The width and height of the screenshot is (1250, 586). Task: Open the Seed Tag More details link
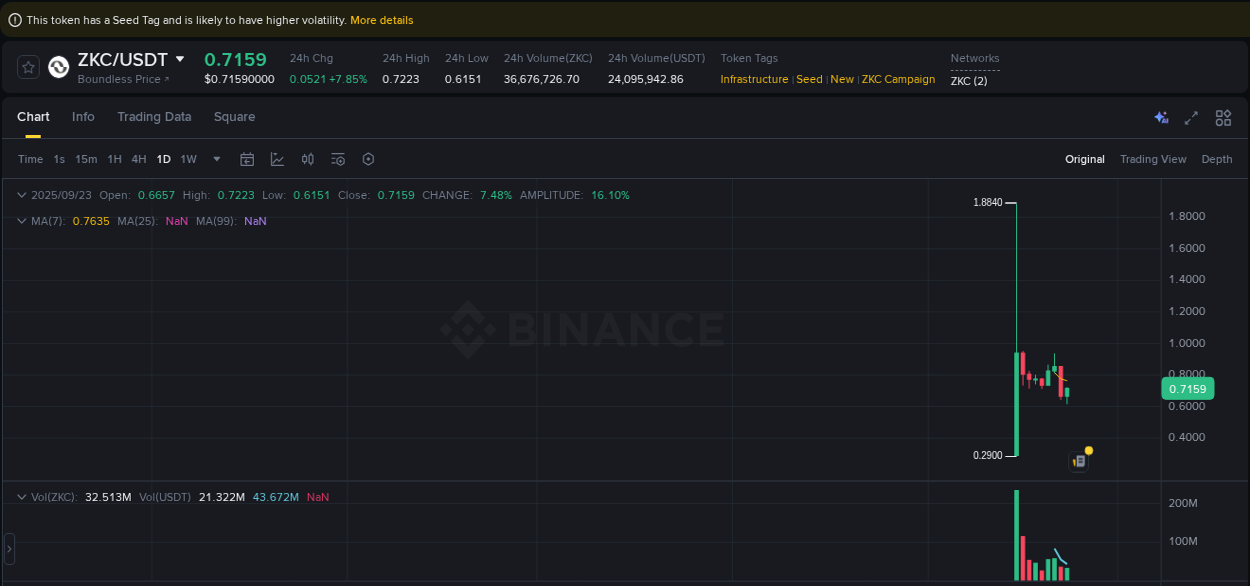coord(381,19)
